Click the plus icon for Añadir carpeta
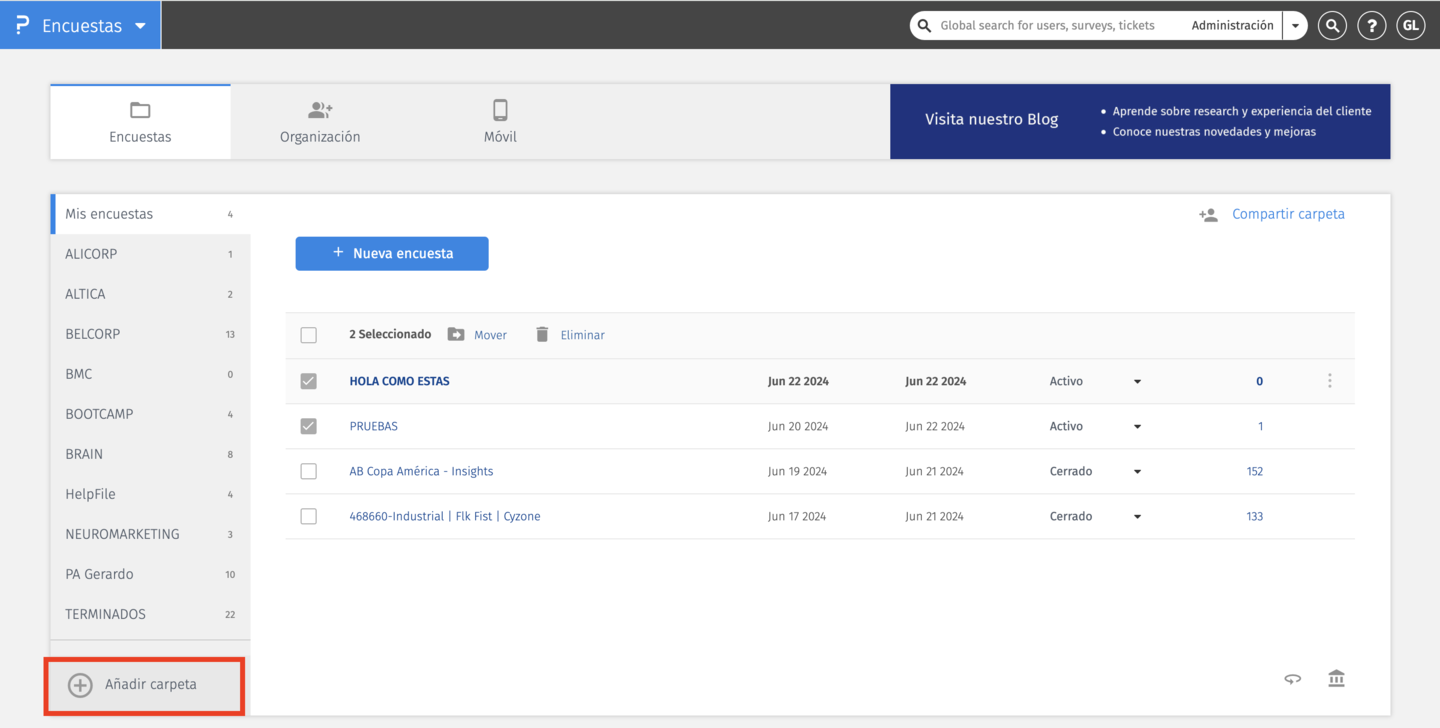 point(79,685)
